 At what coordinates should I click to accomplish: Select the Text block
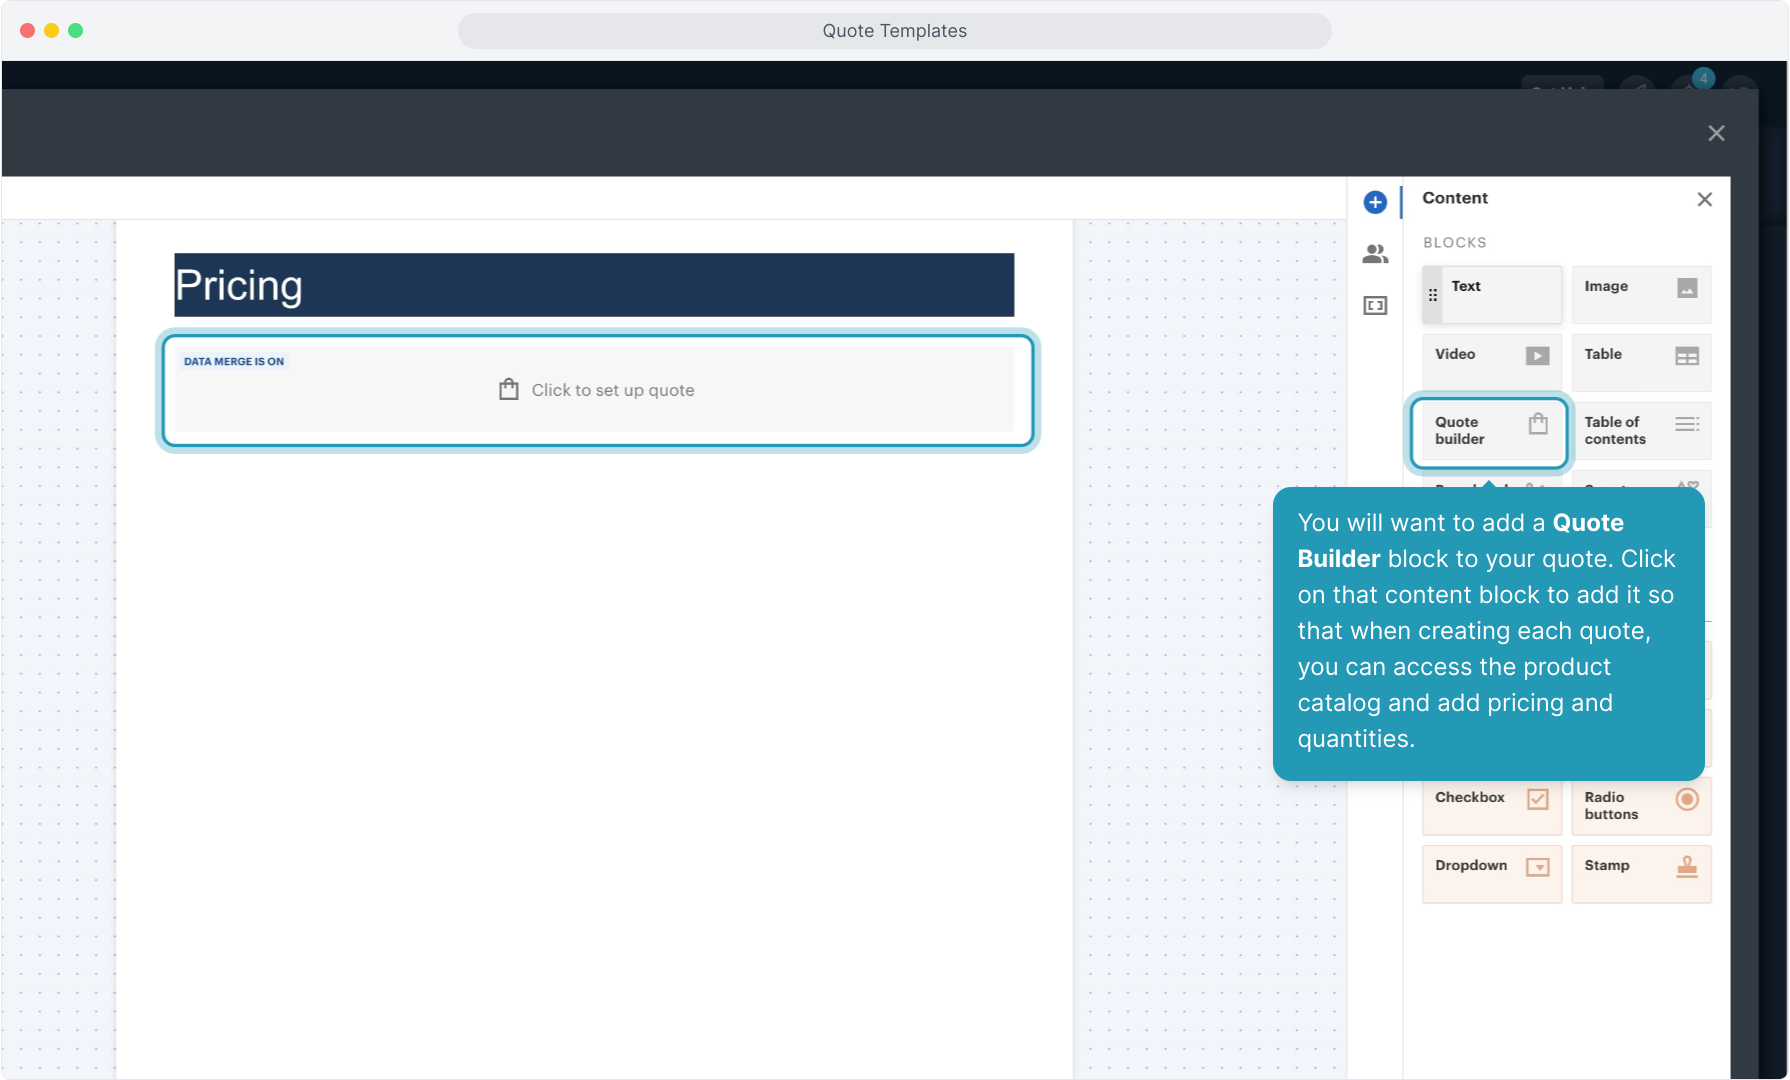[1500, 294]
